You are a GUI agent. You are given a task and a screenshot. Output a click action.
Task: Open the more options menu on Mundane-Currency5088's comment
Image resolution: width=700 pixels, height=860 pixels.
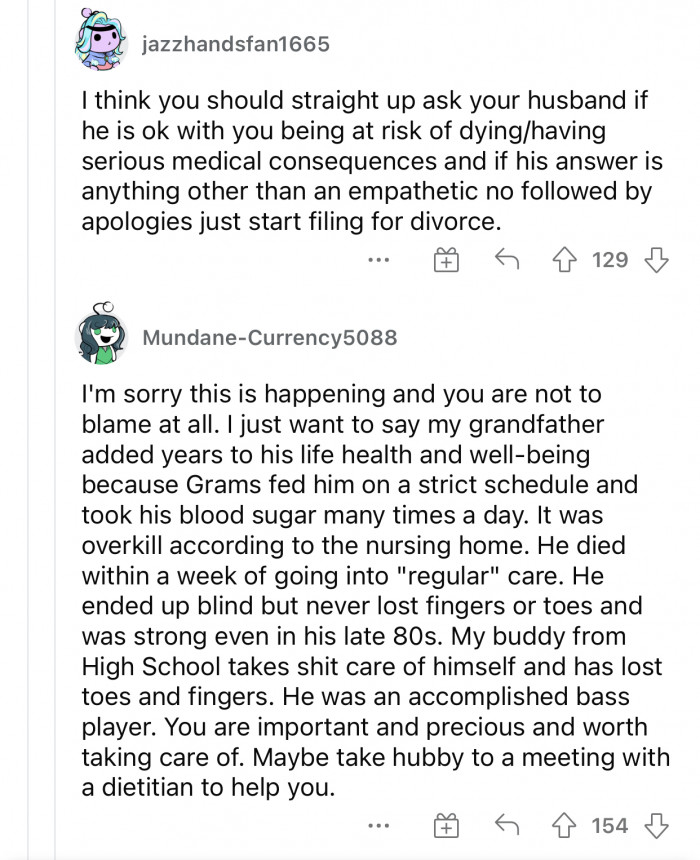pos(378,826)
